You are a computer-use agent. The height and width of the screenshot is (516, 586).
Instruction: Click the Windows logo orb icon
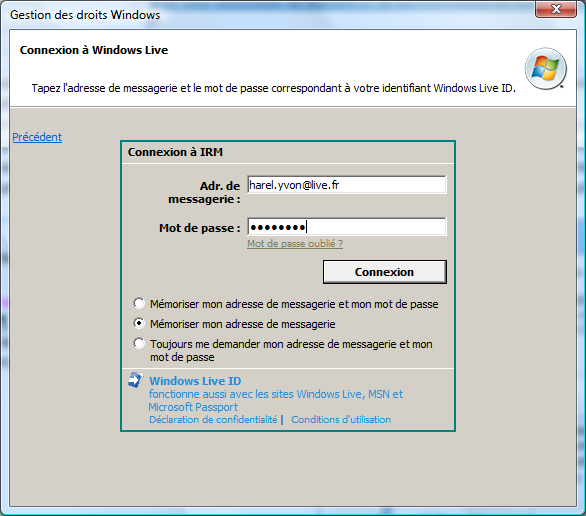(546, 69)
